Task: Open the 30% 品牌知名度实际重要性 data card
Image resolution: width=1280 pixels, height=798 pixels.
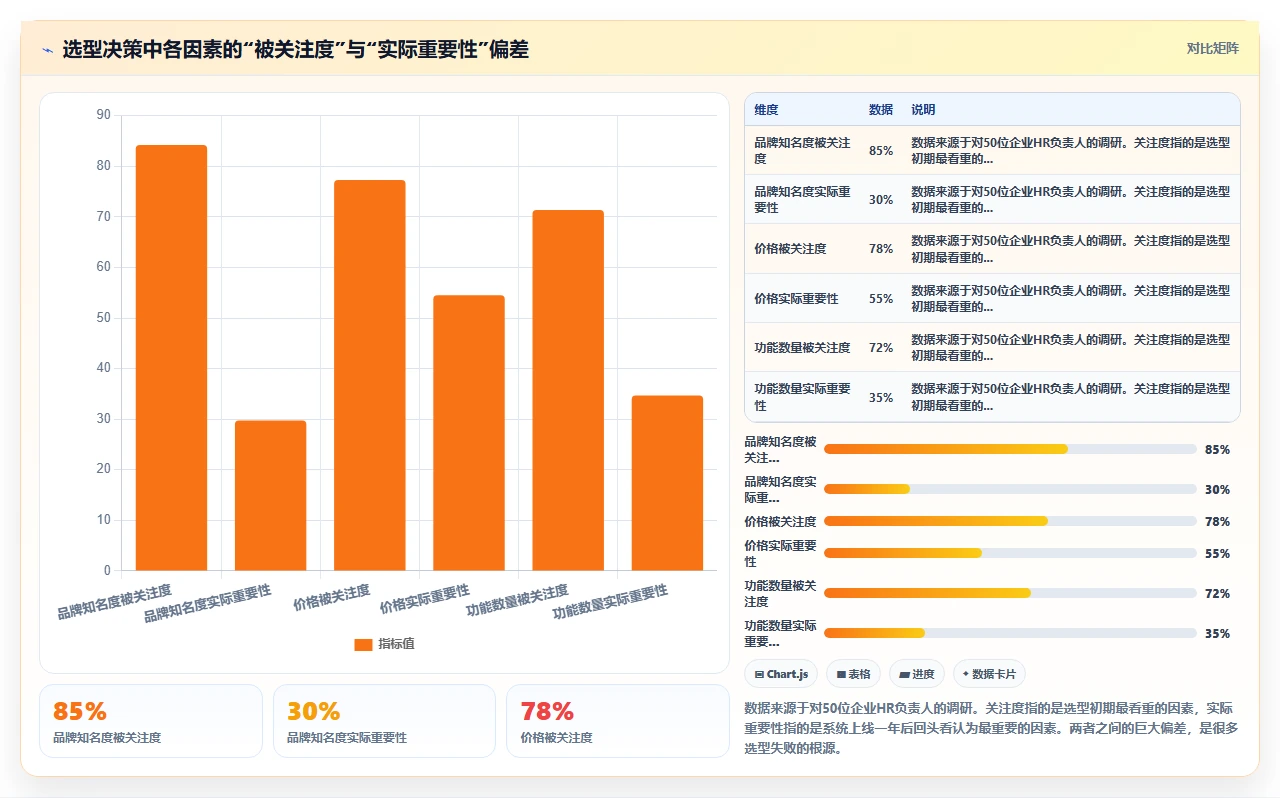Action: point(384,721)
